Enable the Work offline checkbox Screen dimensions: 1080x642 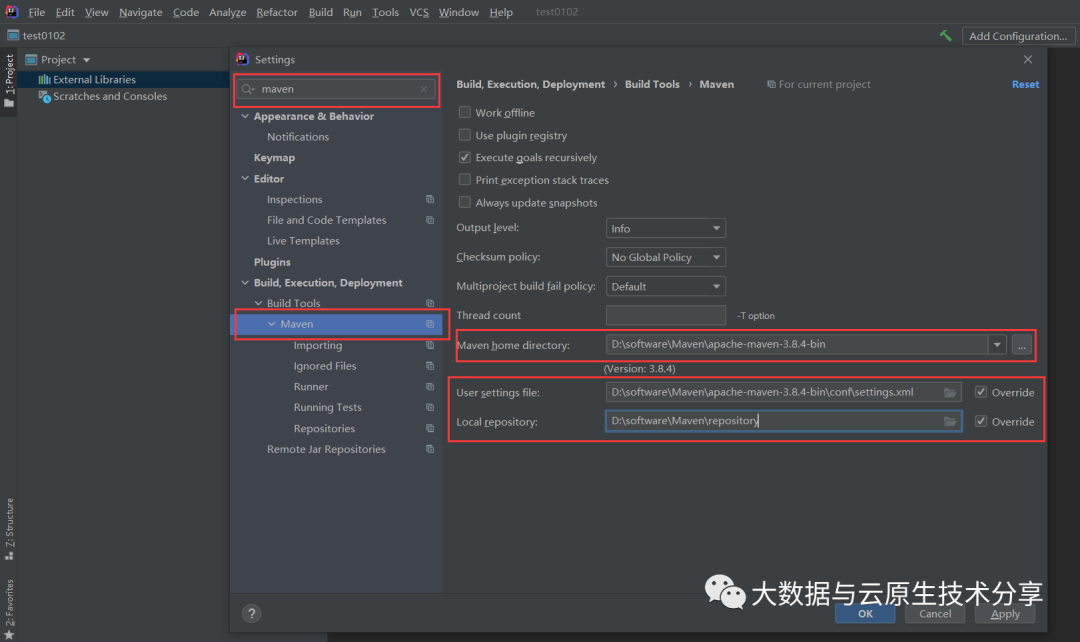(x=465, y=112)
